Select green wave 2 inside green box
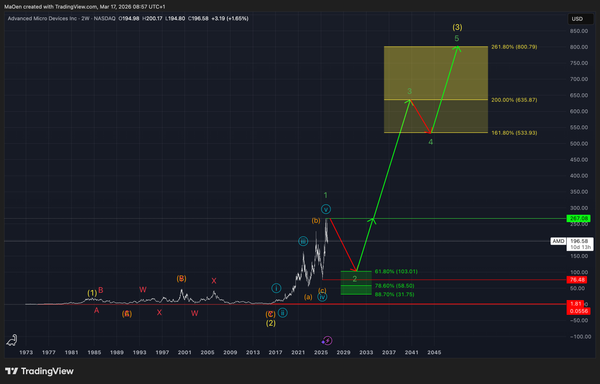The width and height of the screenshot is (600, 384). coord(355,279)
